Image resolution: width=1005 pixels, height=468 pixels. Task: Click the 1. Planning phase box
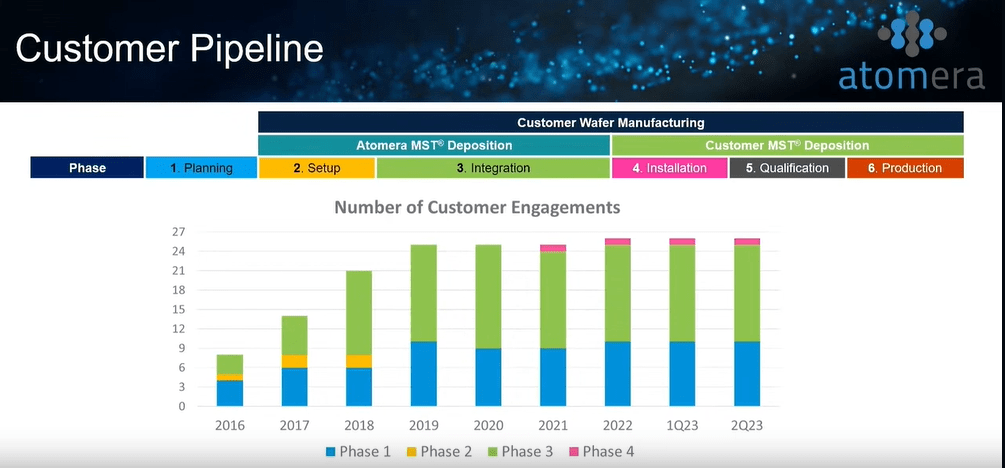(200, 168)
